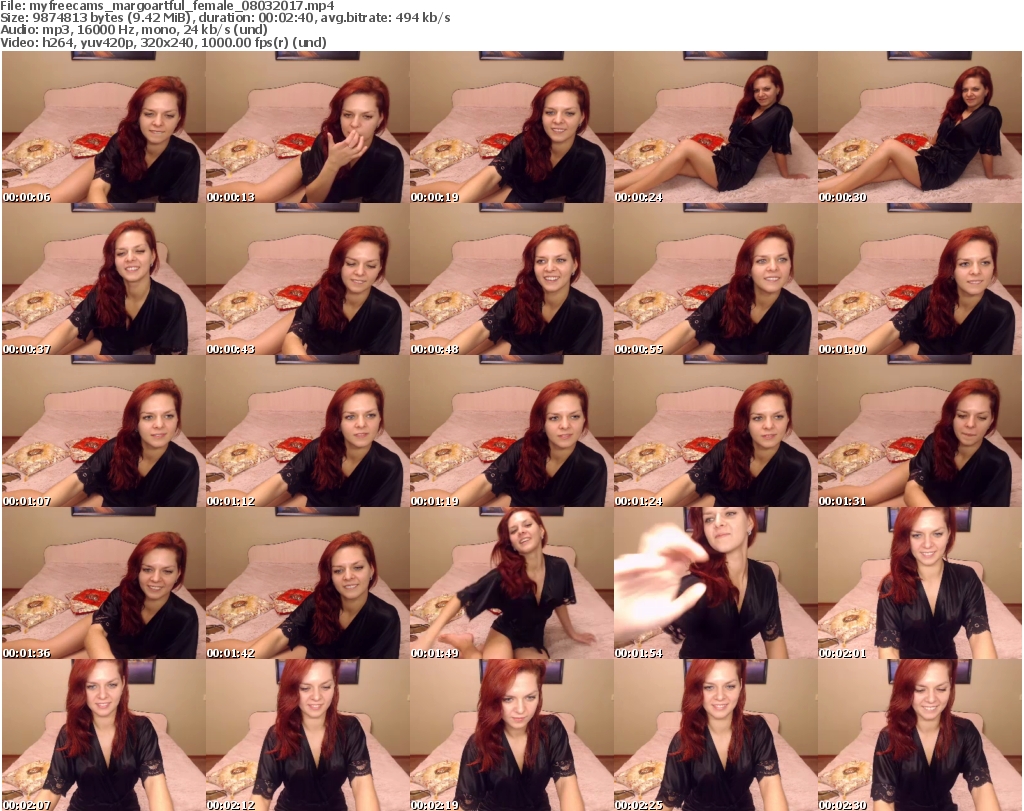Choose the frame labeled 00:02:19
Viewport: 1024px width, 811px height.
coord(511,735)
